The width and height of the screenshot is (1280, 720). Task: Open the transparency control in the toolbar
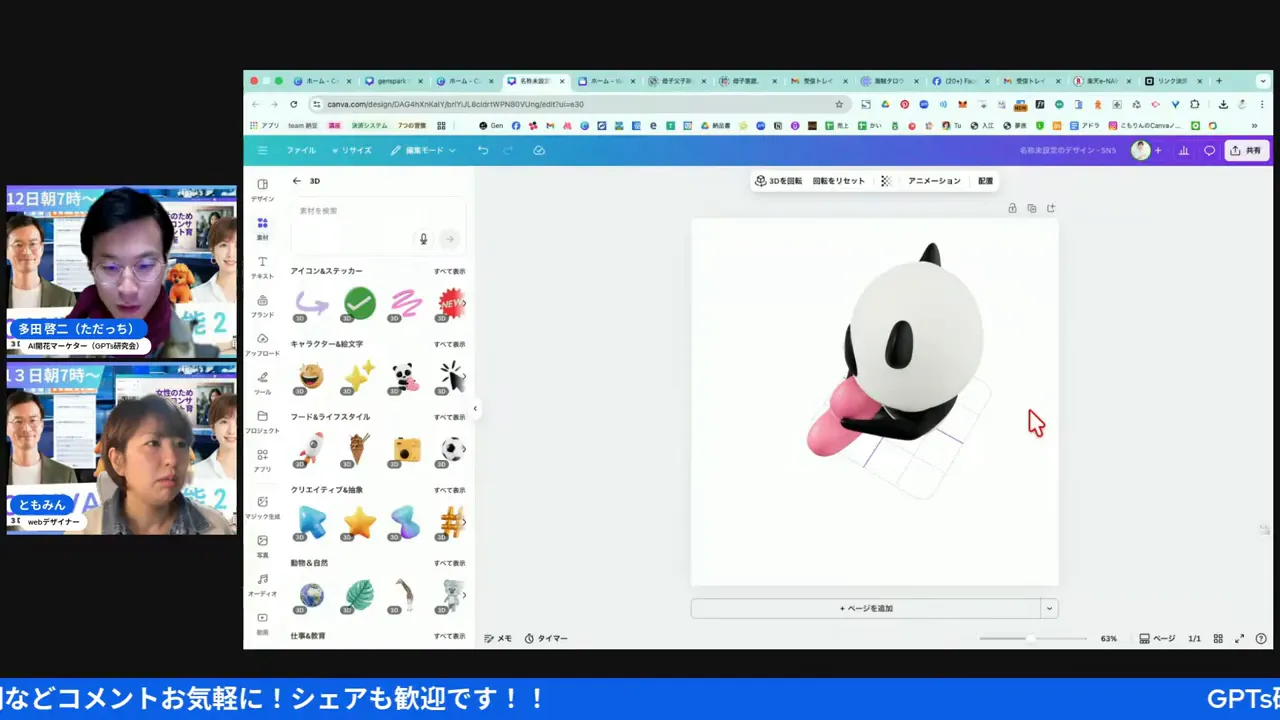[x=885, y=181]
